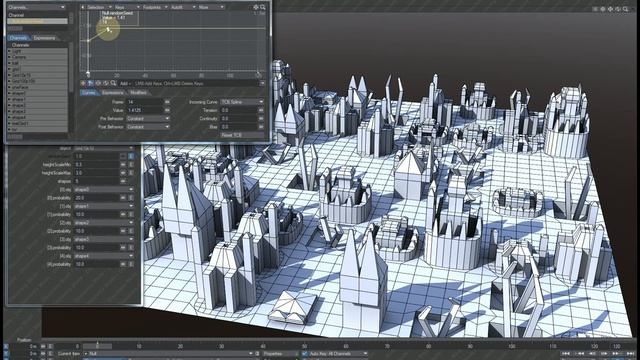Select the Move keys tool in Graph Editor toolbar
The height and width of the screenshot is (360, 640).
click(83, 83)
